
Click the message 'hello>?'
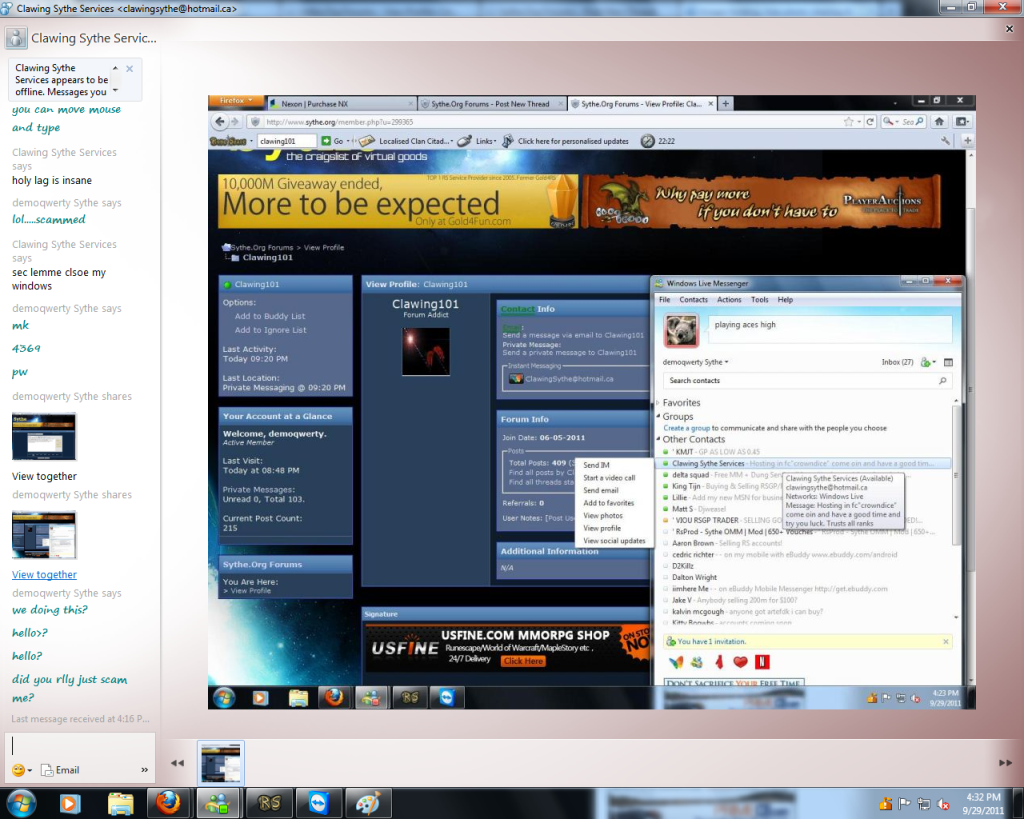coord(30,633)
